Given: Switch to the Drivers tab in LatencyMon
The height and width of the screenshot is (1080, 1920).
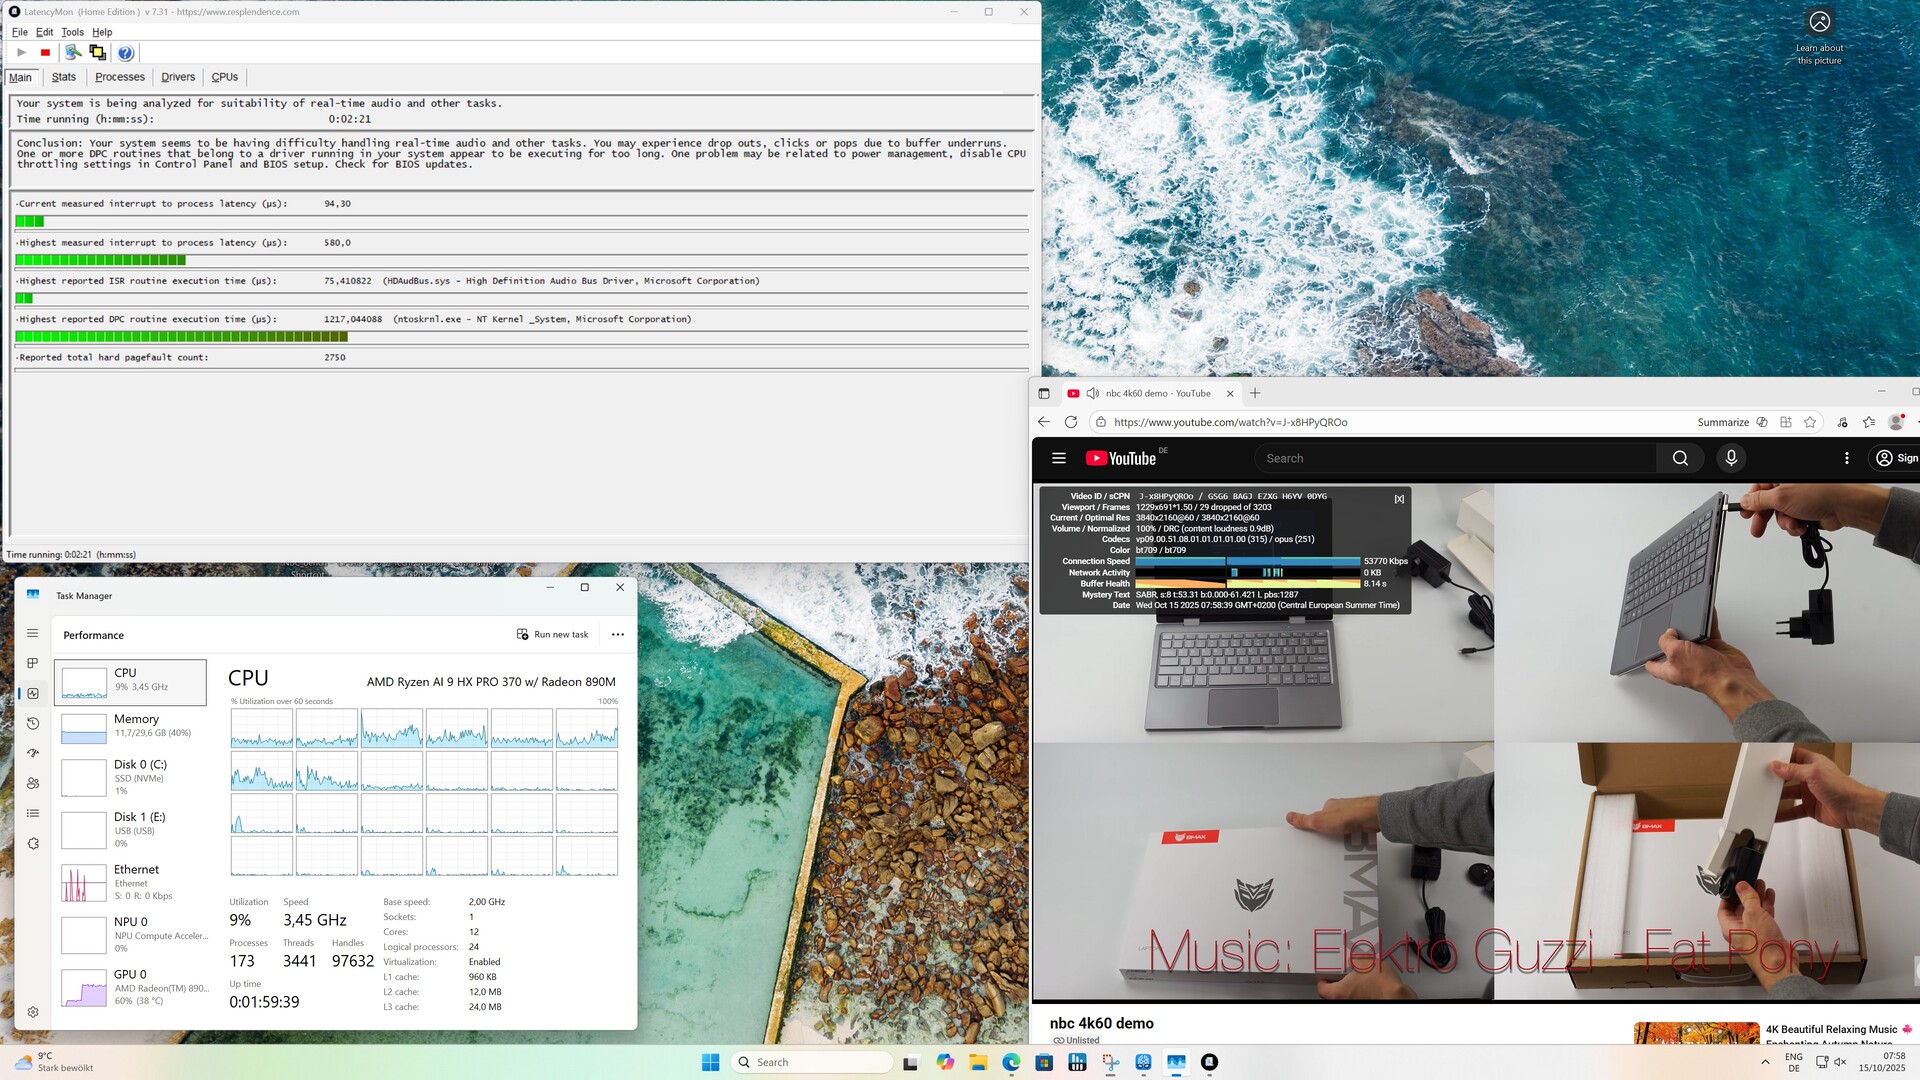Looking at the screenshot, I should pos(178,77).
